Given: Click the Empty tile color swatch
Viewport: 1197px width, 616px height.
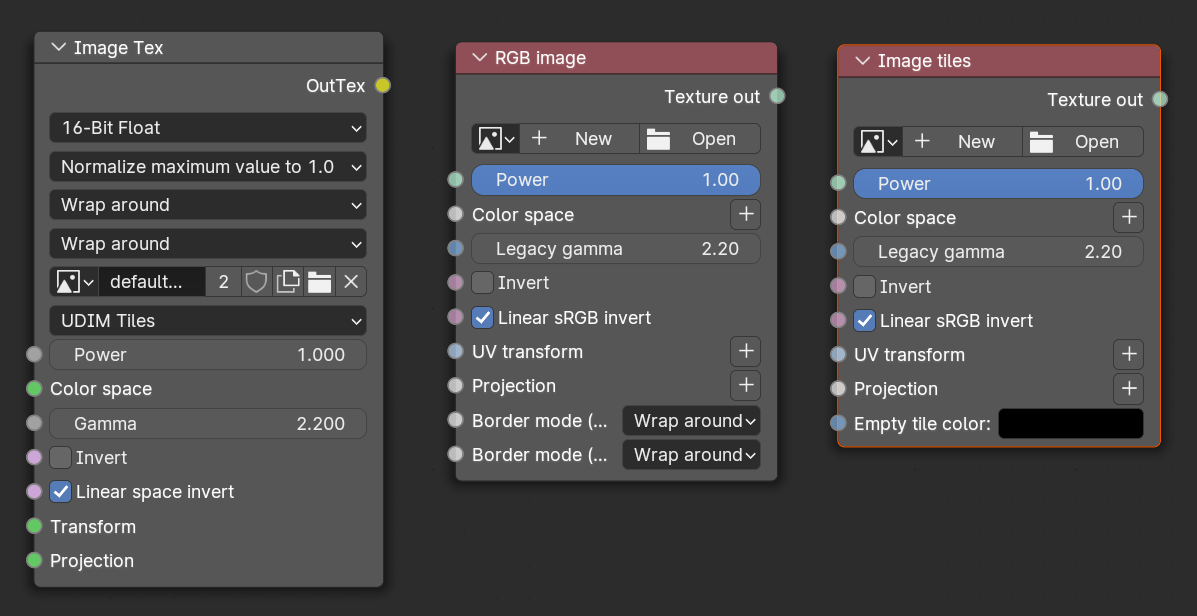Looking at the screenshot, I should [x=1070, y=424].
